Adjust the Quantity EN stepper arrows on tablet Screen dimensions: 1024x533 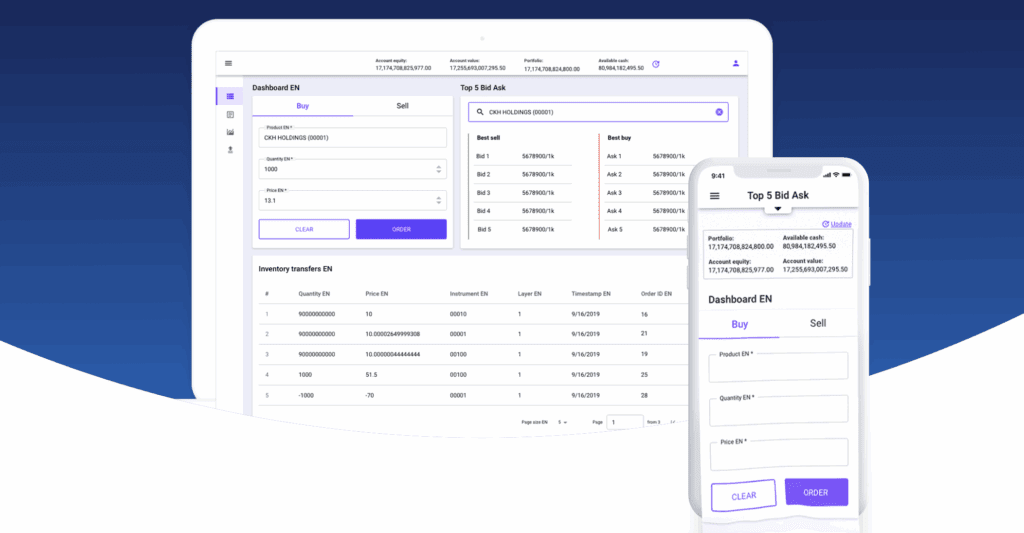tap(439, 169)
